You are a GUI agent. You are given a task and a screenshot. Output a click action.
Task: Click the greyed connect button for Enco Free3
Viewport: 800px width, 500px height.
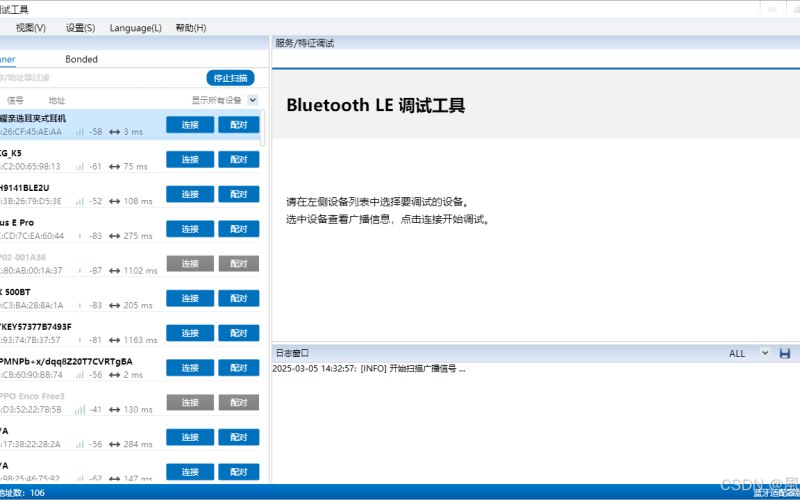[190, 402]
